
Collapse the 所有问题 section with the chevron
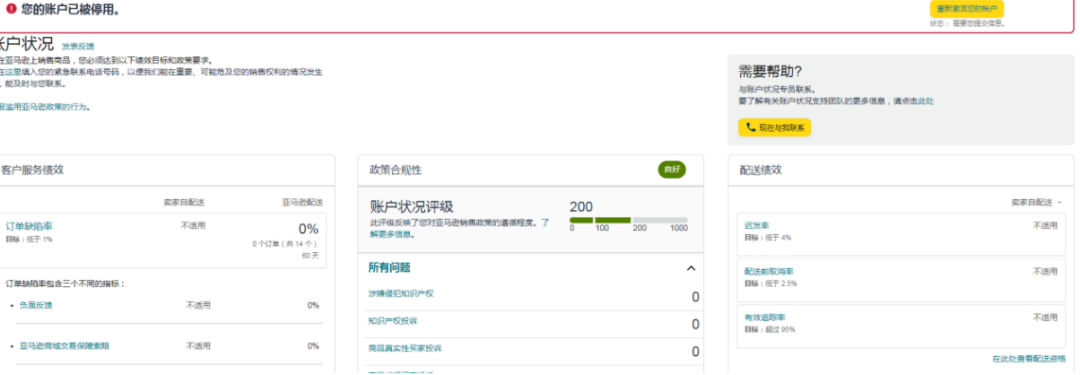click(x=692, y=268)
